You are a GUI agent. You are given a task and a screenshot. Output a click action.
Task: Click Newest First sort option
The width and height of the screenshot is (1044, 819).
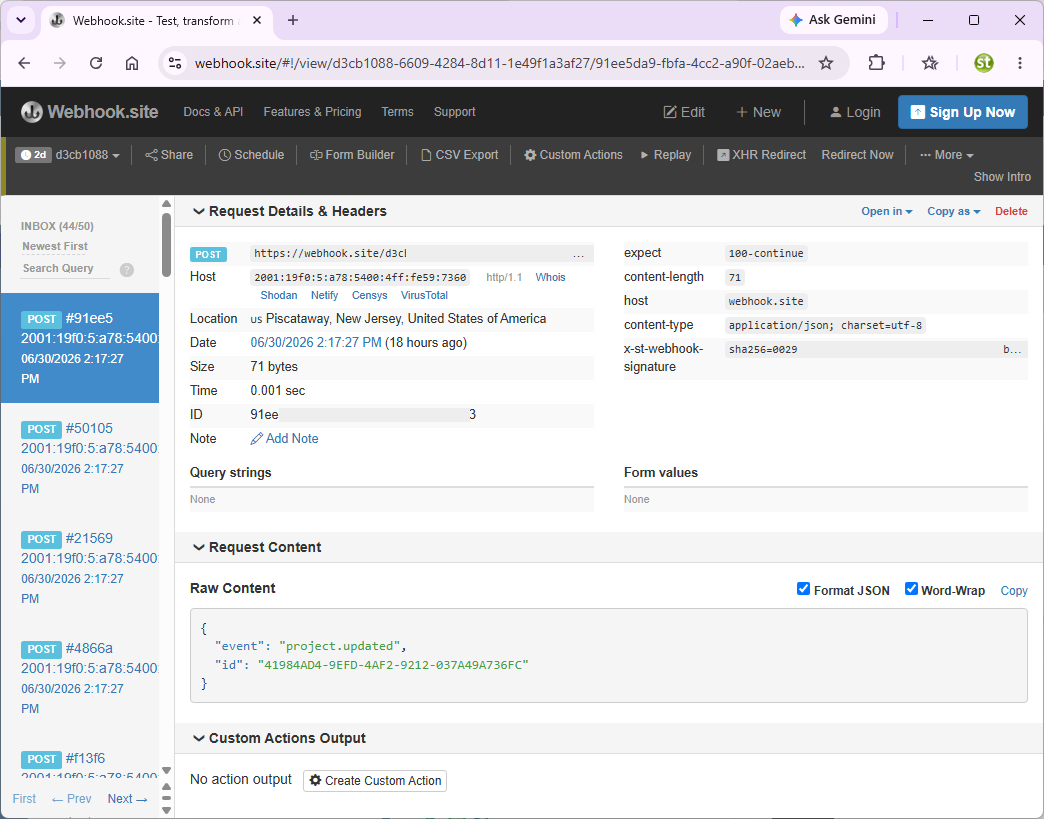click(55, 246)
